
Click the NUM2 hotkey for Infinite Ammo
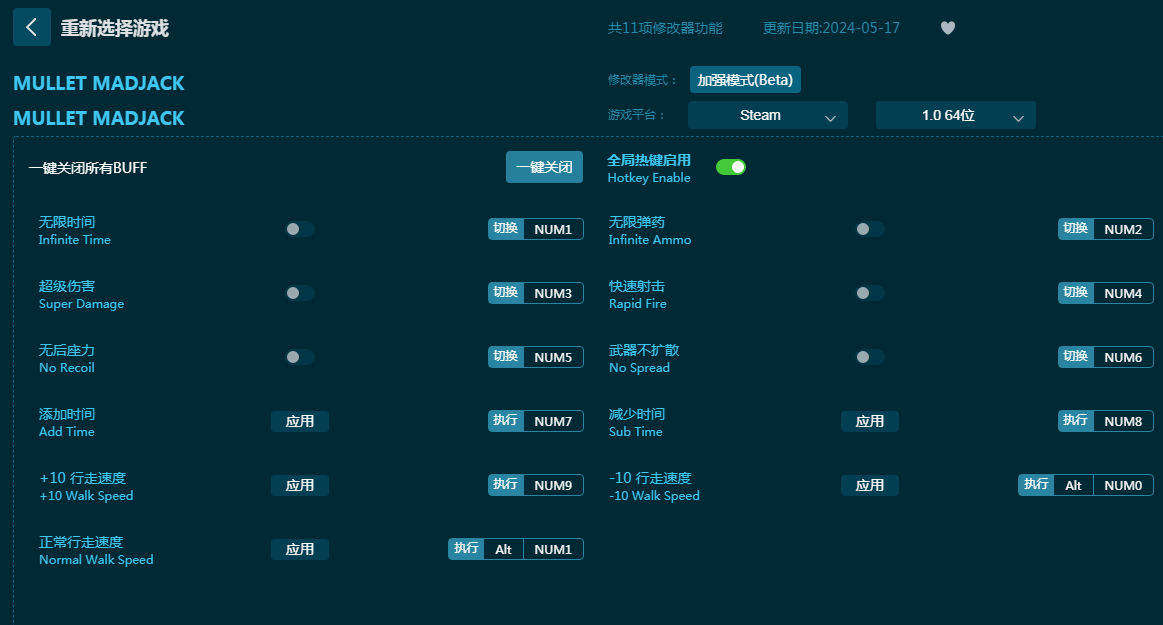click(x=1123, y=229)
